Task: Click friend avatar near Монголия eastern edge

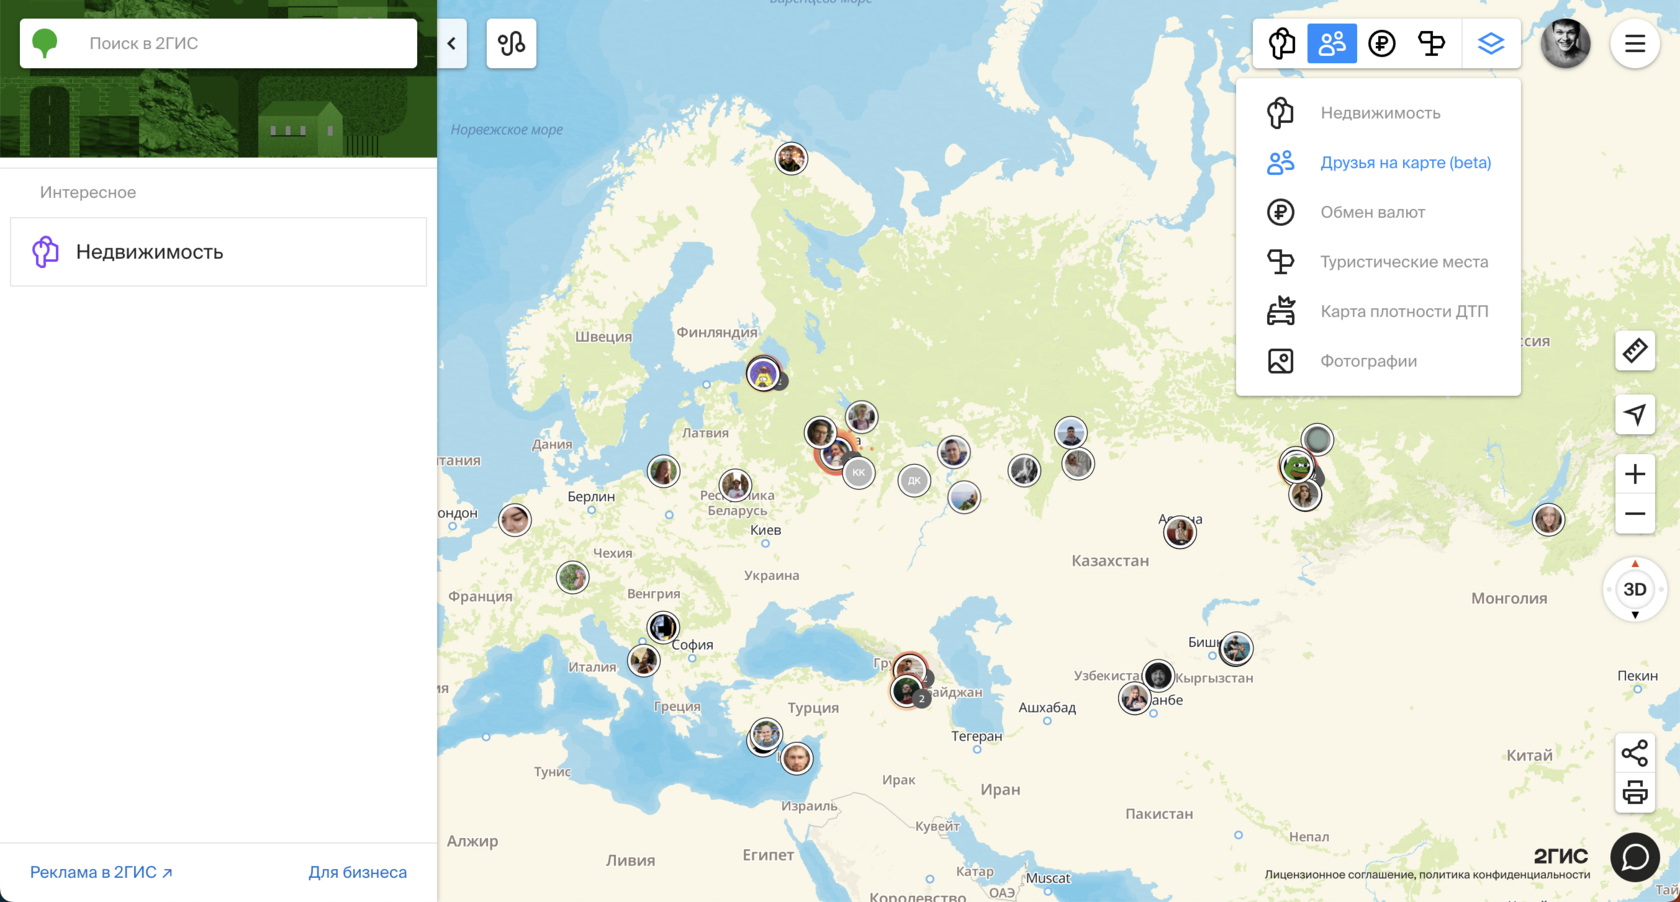Action: [x=1548, y=519]
